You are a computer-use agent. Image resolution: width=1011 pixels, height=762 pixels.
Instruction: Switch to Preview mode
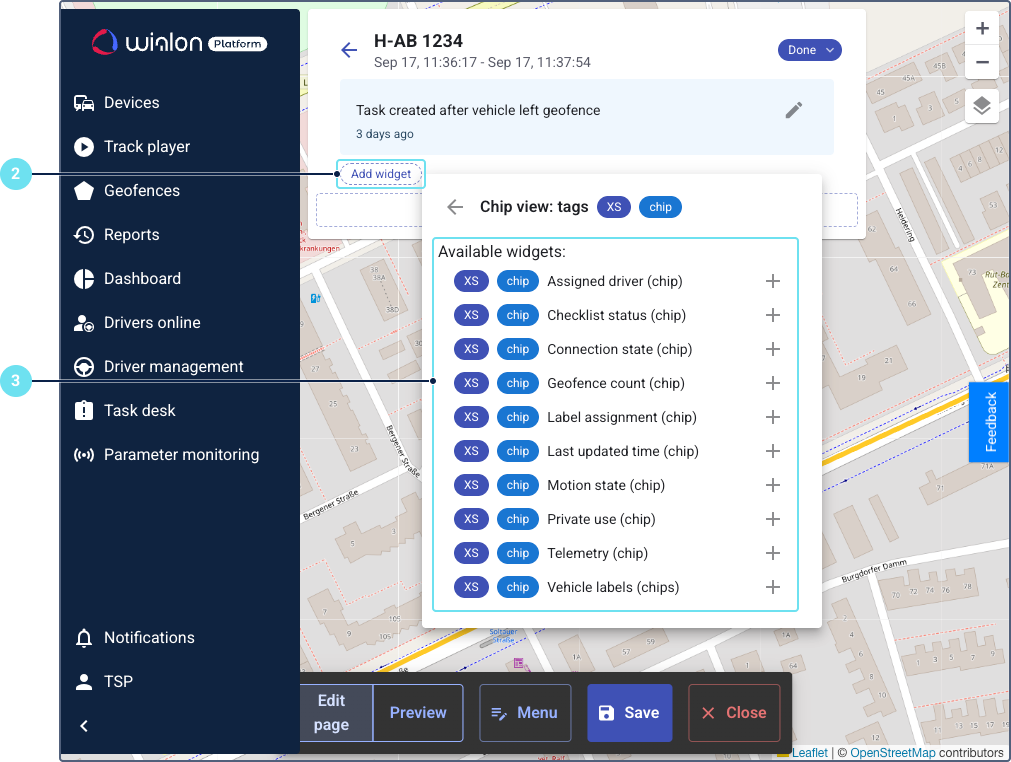pos(418,713)
